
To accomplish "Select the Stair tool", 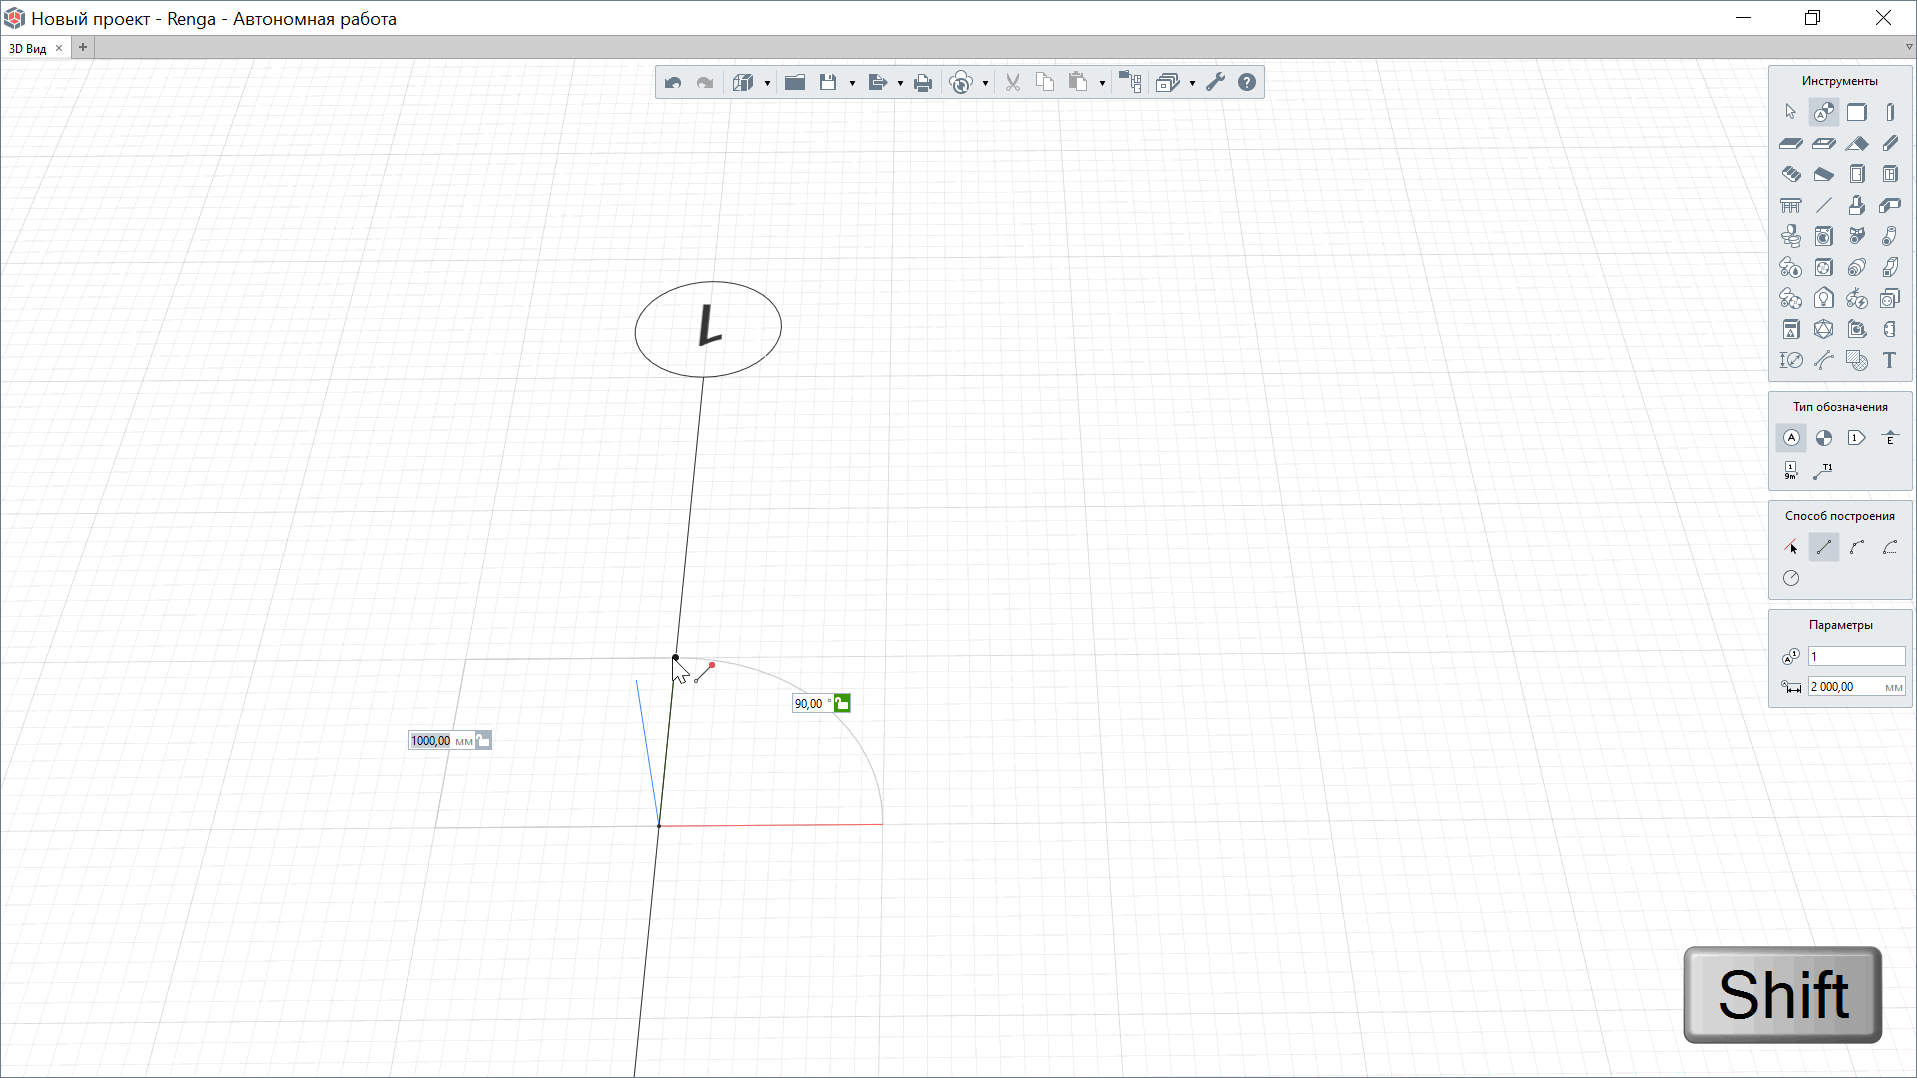I will point(1790,174).
